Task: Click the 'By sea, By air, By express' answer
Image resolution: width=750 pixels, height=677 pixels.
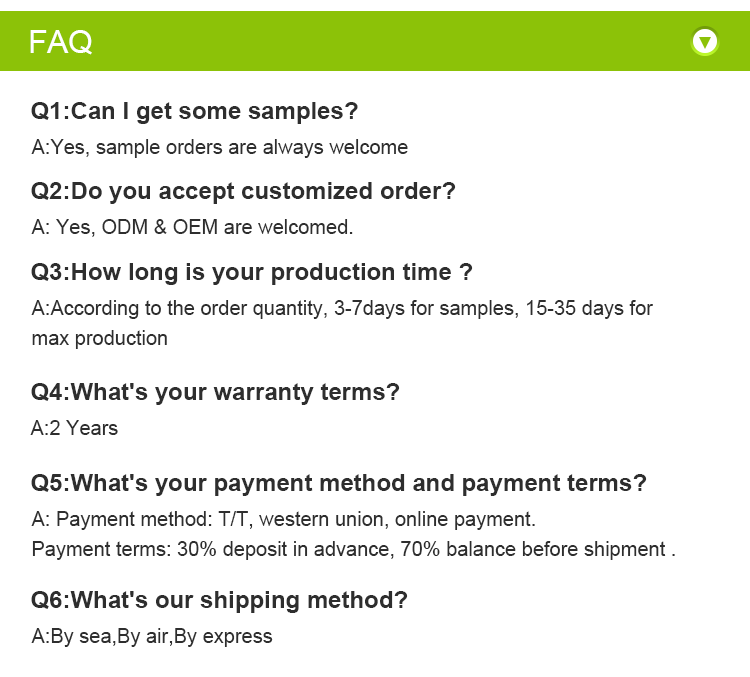Action: coord(152,637)
